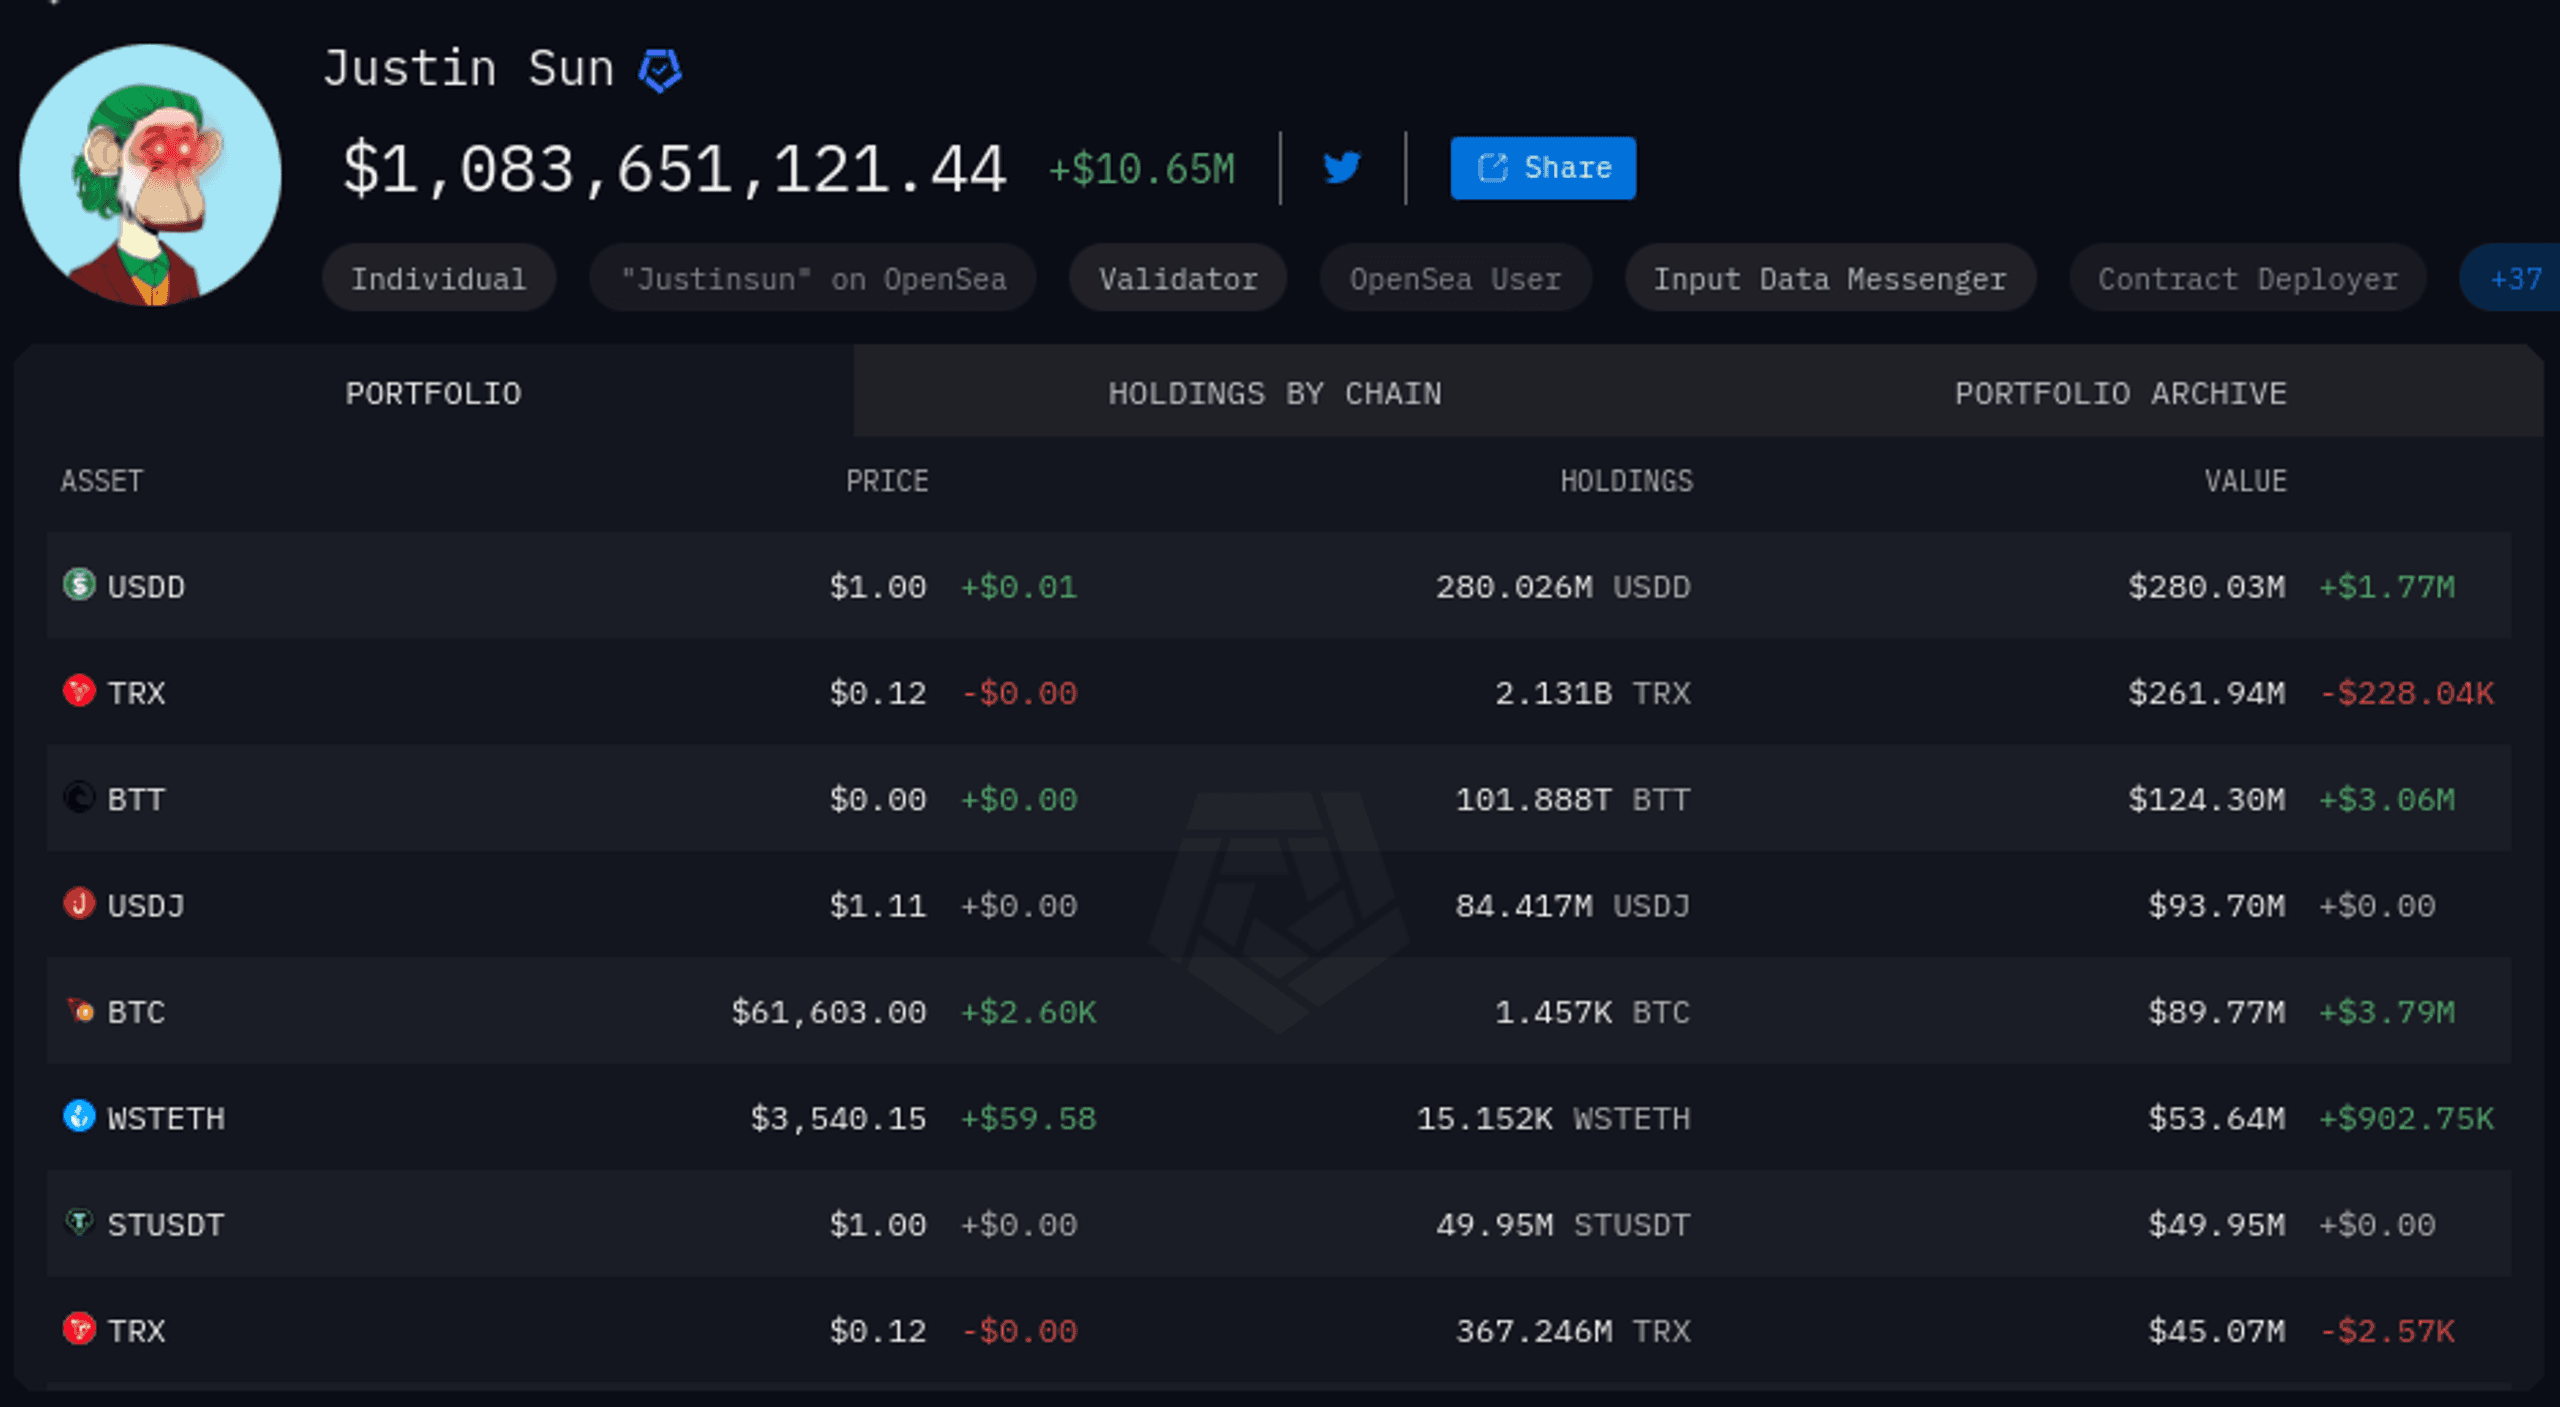This screenshot has width=2560, height=1407.
Task: Click the $45.07M TRX value
Action: point(2217,1331)
